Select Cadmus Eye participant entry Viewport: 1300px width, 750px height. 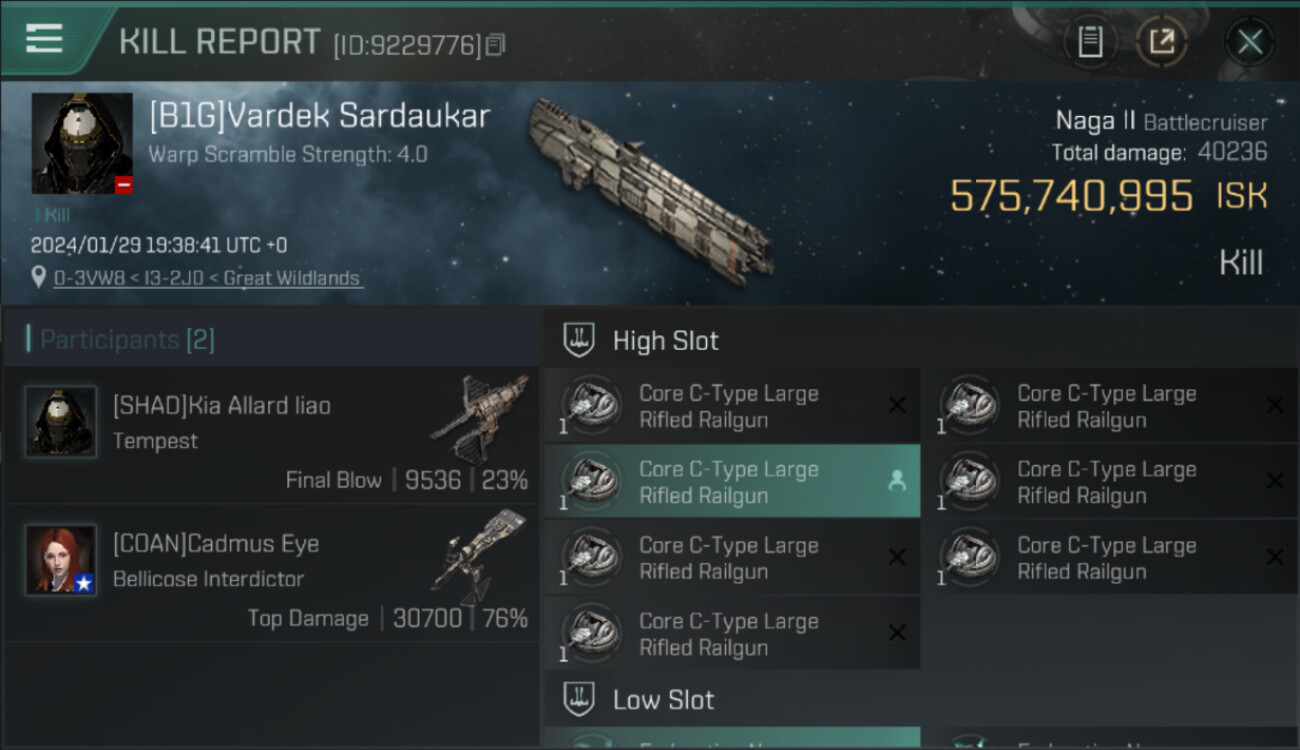tap(272, 574)
